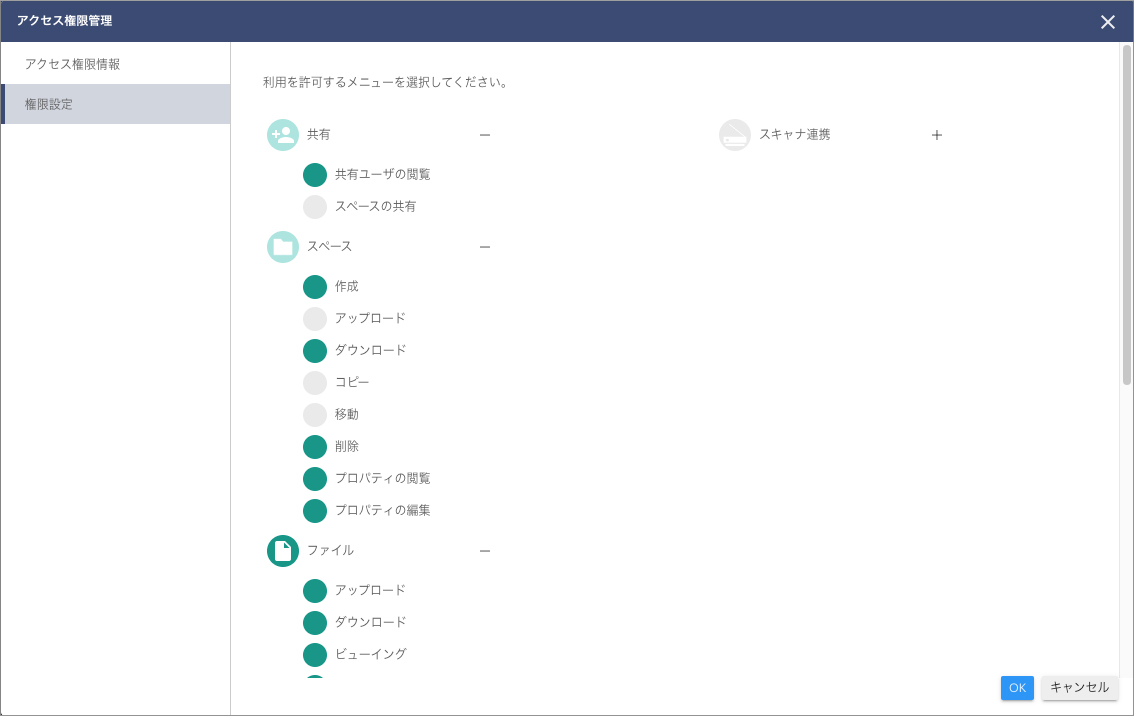Collapse the ファイル permission group
Screen dimensions: 1134x716
coord(485,550)
